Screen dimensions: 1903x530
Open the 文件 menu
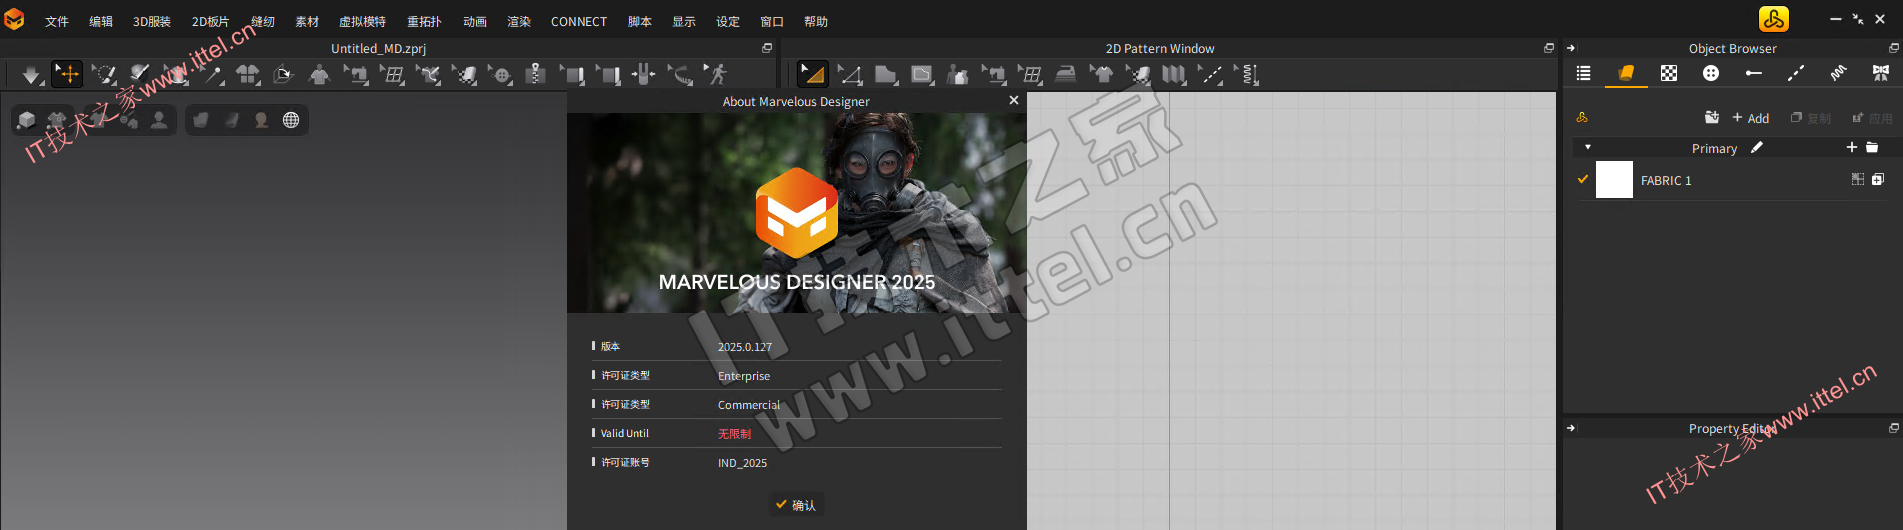[57, 22]
